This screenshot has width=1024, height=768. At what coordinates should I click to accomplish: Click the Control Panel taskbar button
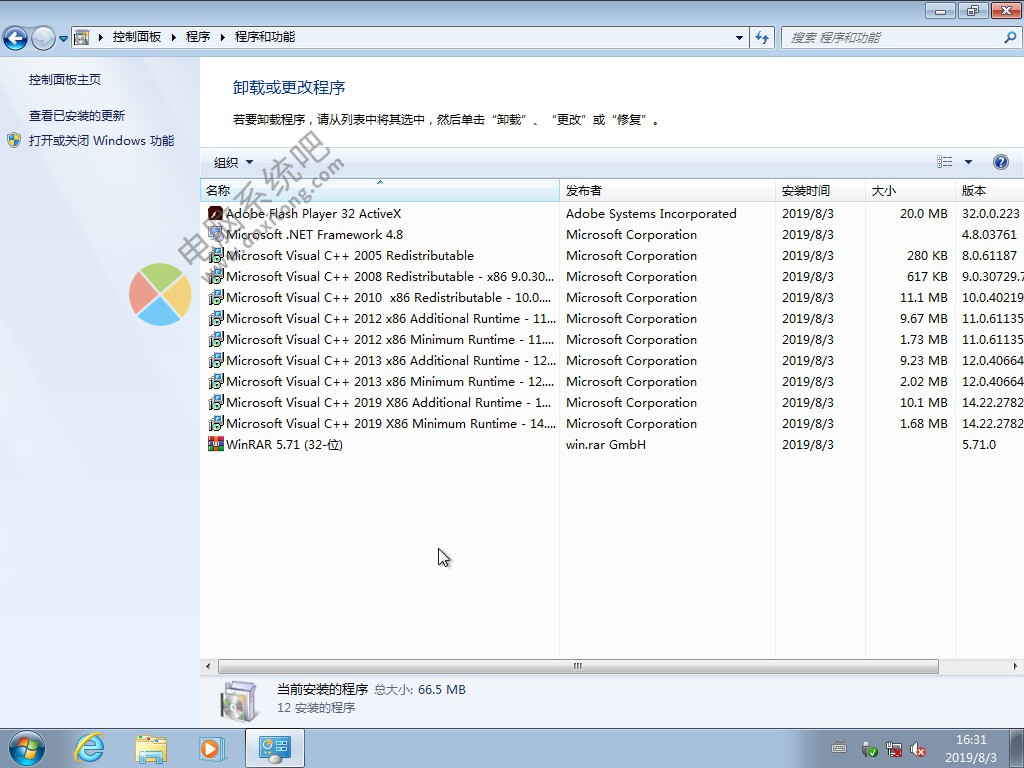click(x=275, y=748)
